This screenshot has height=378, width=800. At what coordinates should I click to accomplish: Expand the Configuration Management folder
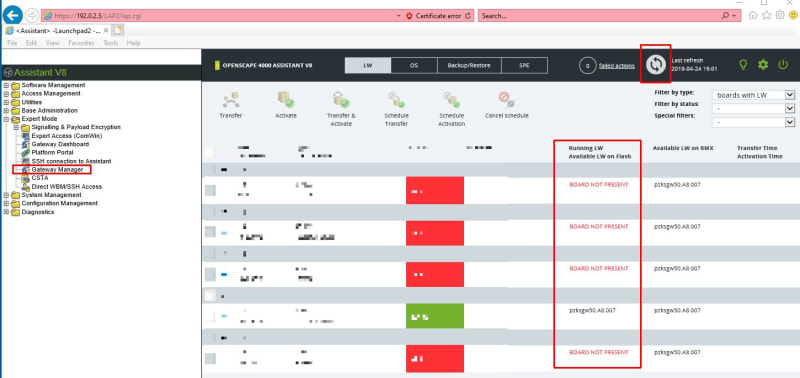(x=6, y=204)
